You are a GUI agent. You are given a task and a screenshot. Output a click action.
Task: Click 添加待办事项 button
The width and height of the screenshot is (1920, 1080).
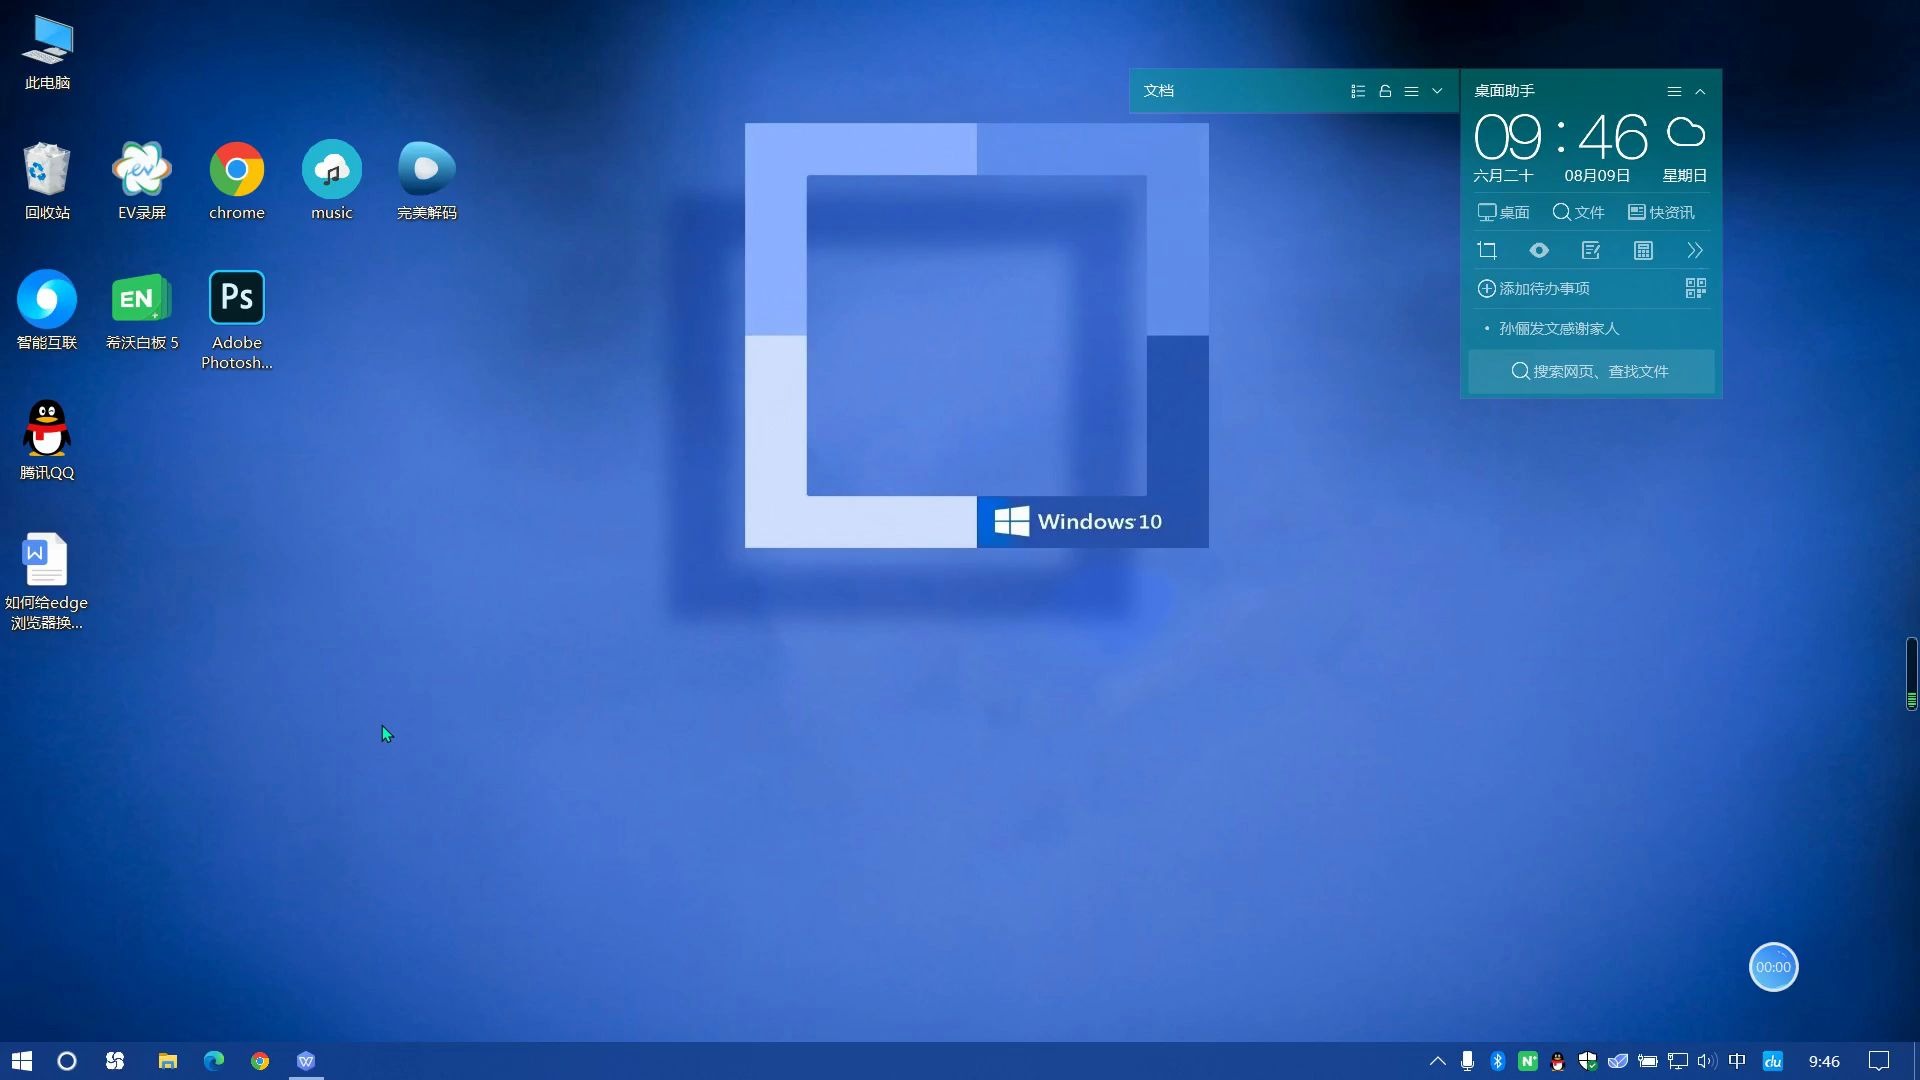(1534, 287)
